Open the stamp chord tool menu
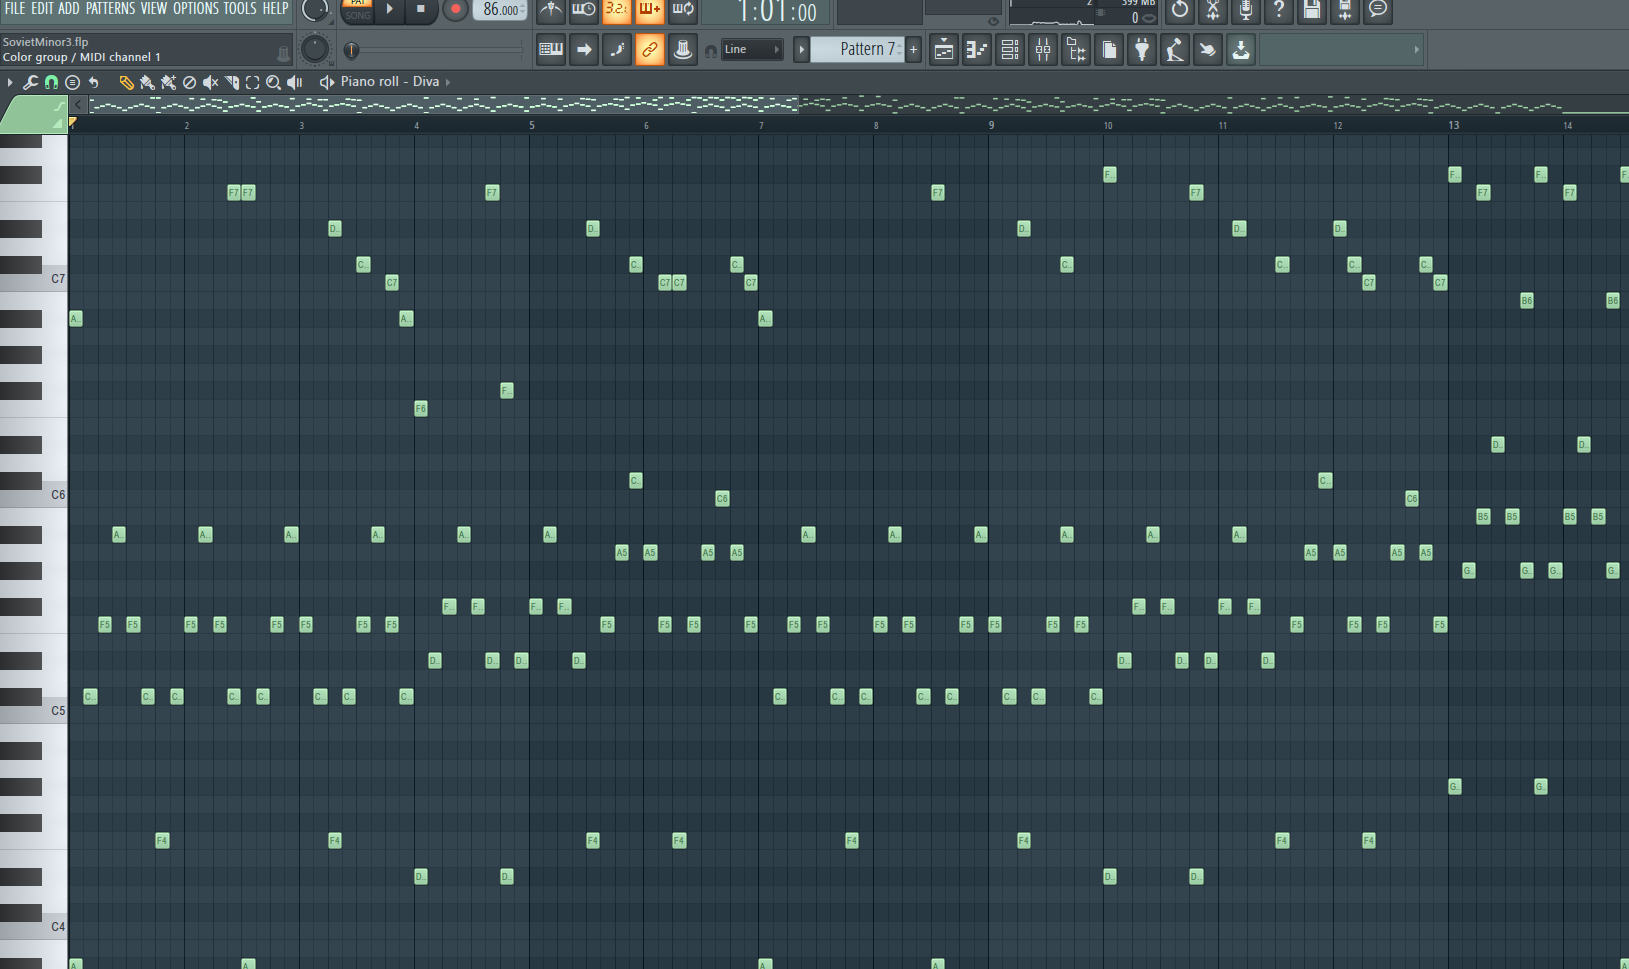1629x969 pixels. [73, 82]
